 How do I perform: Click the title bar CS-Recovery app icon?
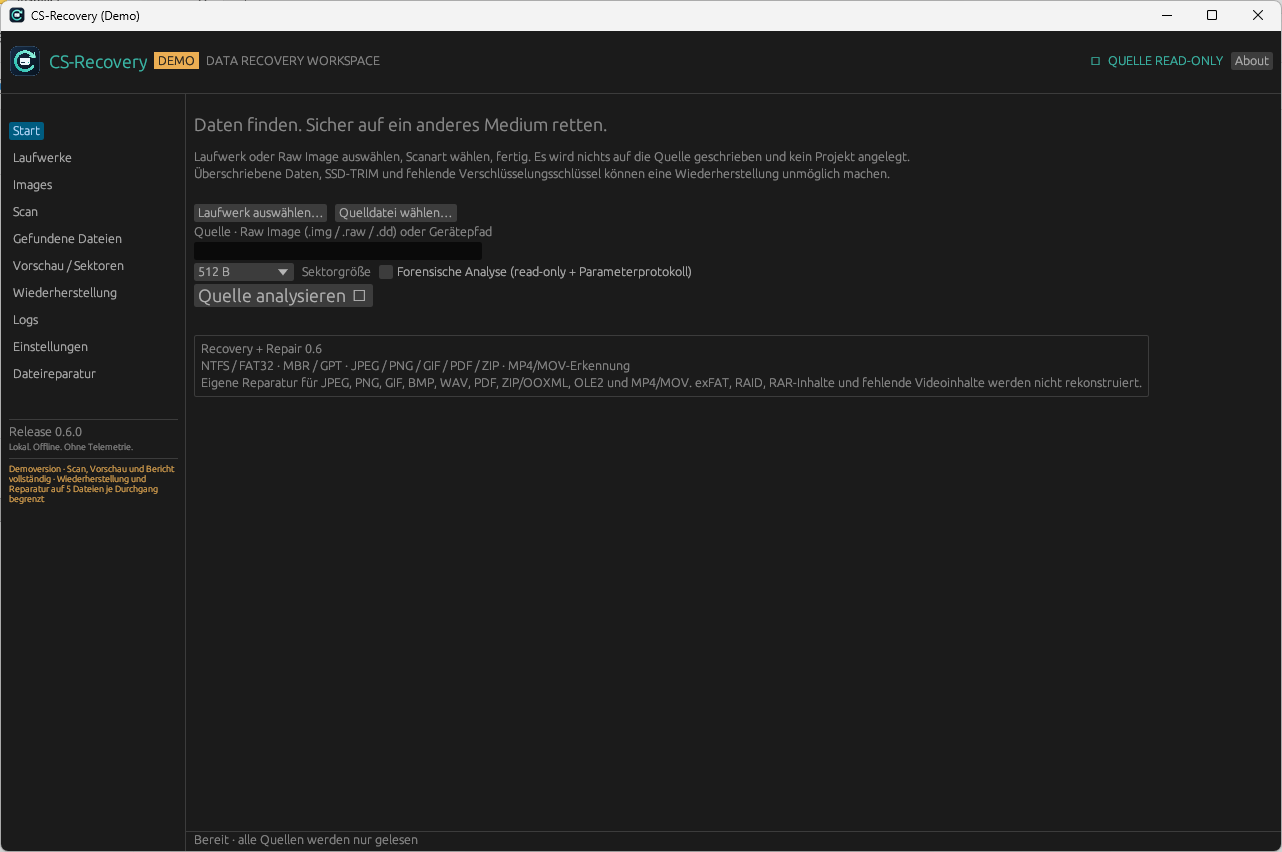[x=17, y=15]
